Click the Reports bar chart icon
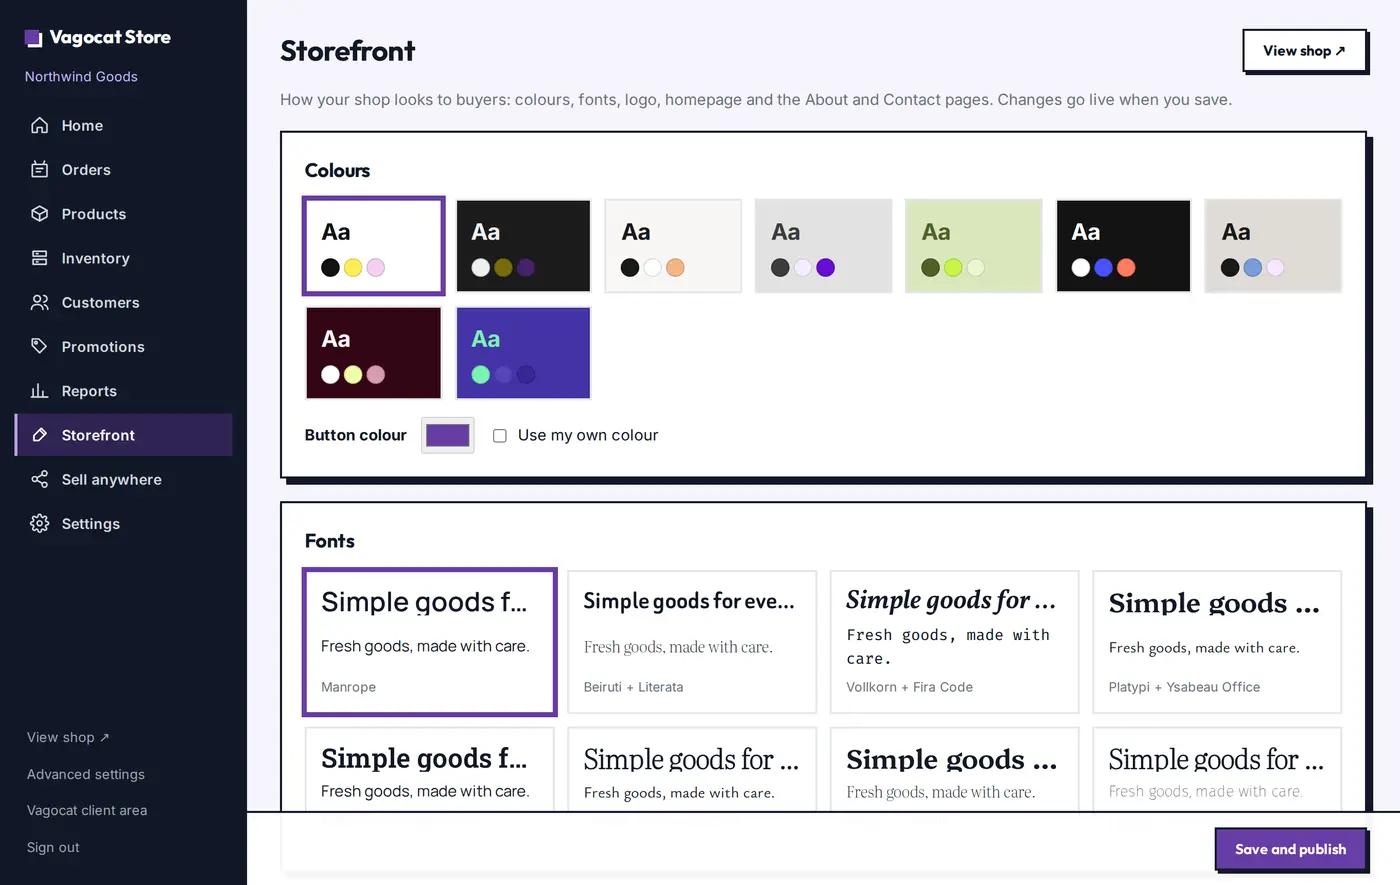Image resolution: width=1400 pixels, height=885 pixels. click(39, 390)
